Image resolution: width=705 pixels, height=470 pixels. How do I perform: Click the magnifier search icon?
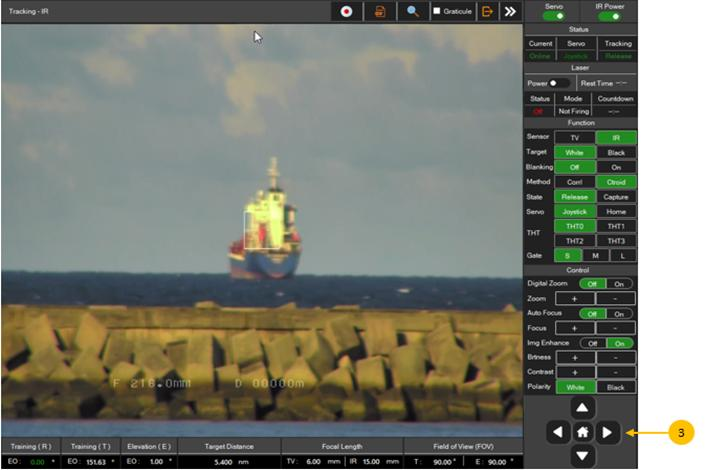[x=413, y=12]
